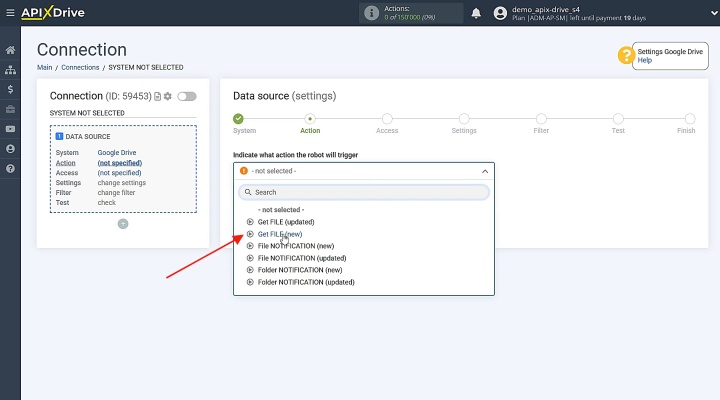The width and height of the screenshot is (720, 400).
Task: Toggle the connection on/off switch
Action: click(187, 96)
